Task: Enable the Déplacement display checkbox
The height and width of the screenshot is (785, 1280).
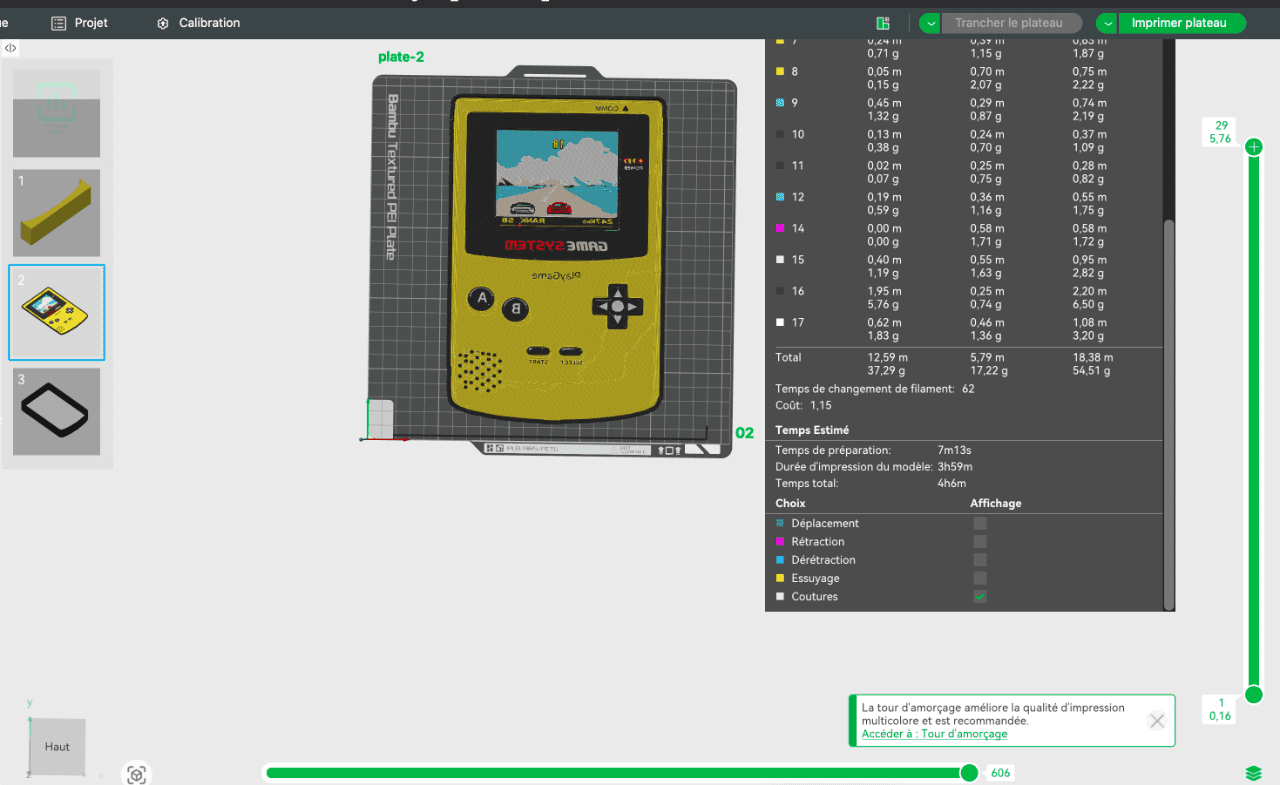Action: (980, 523)
